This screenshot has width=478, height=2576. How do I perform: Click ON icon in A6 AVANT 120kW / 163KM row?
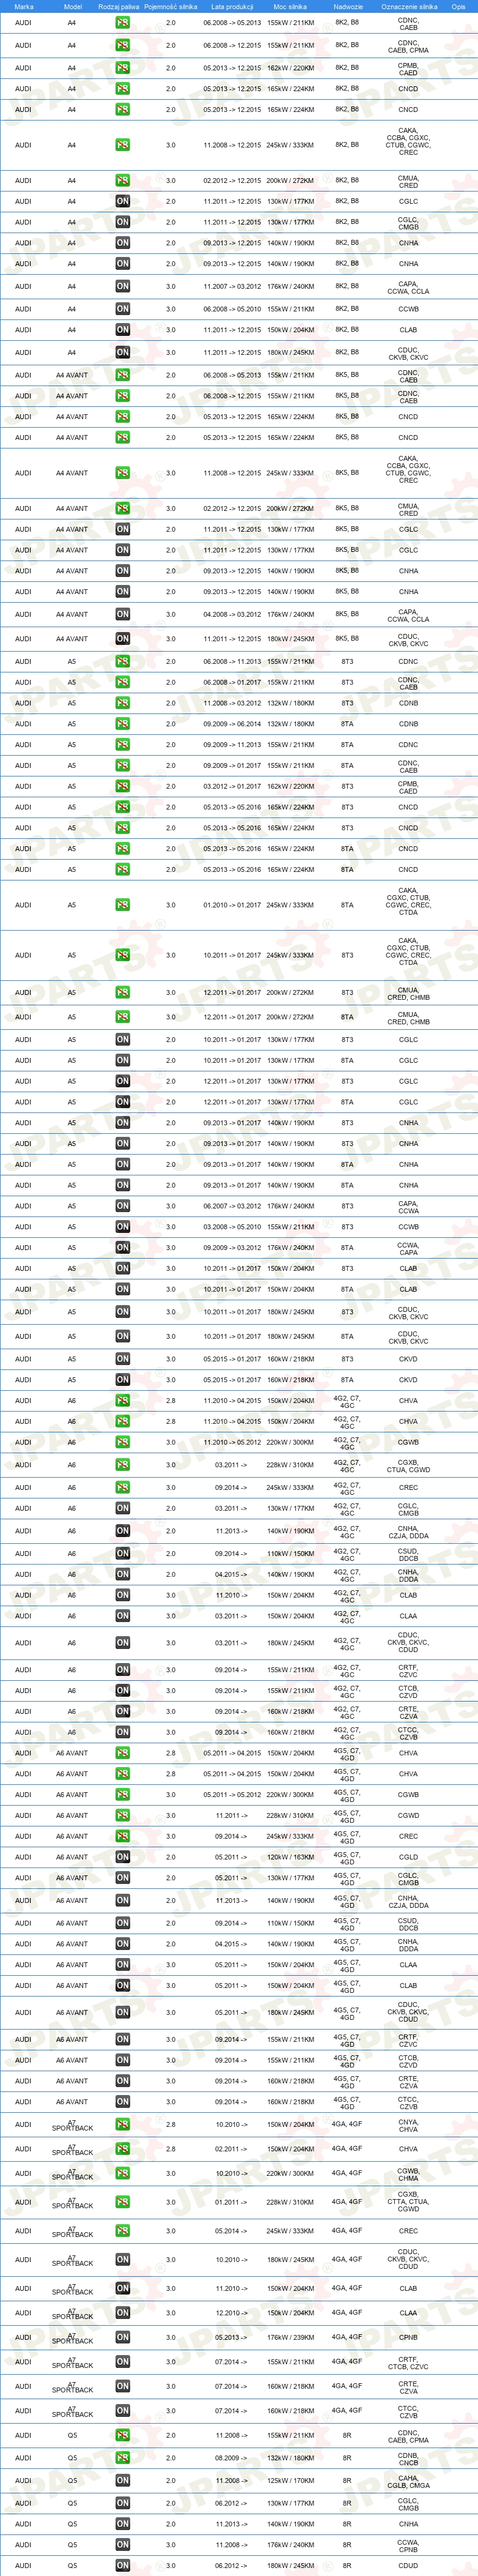point(122,1857)
